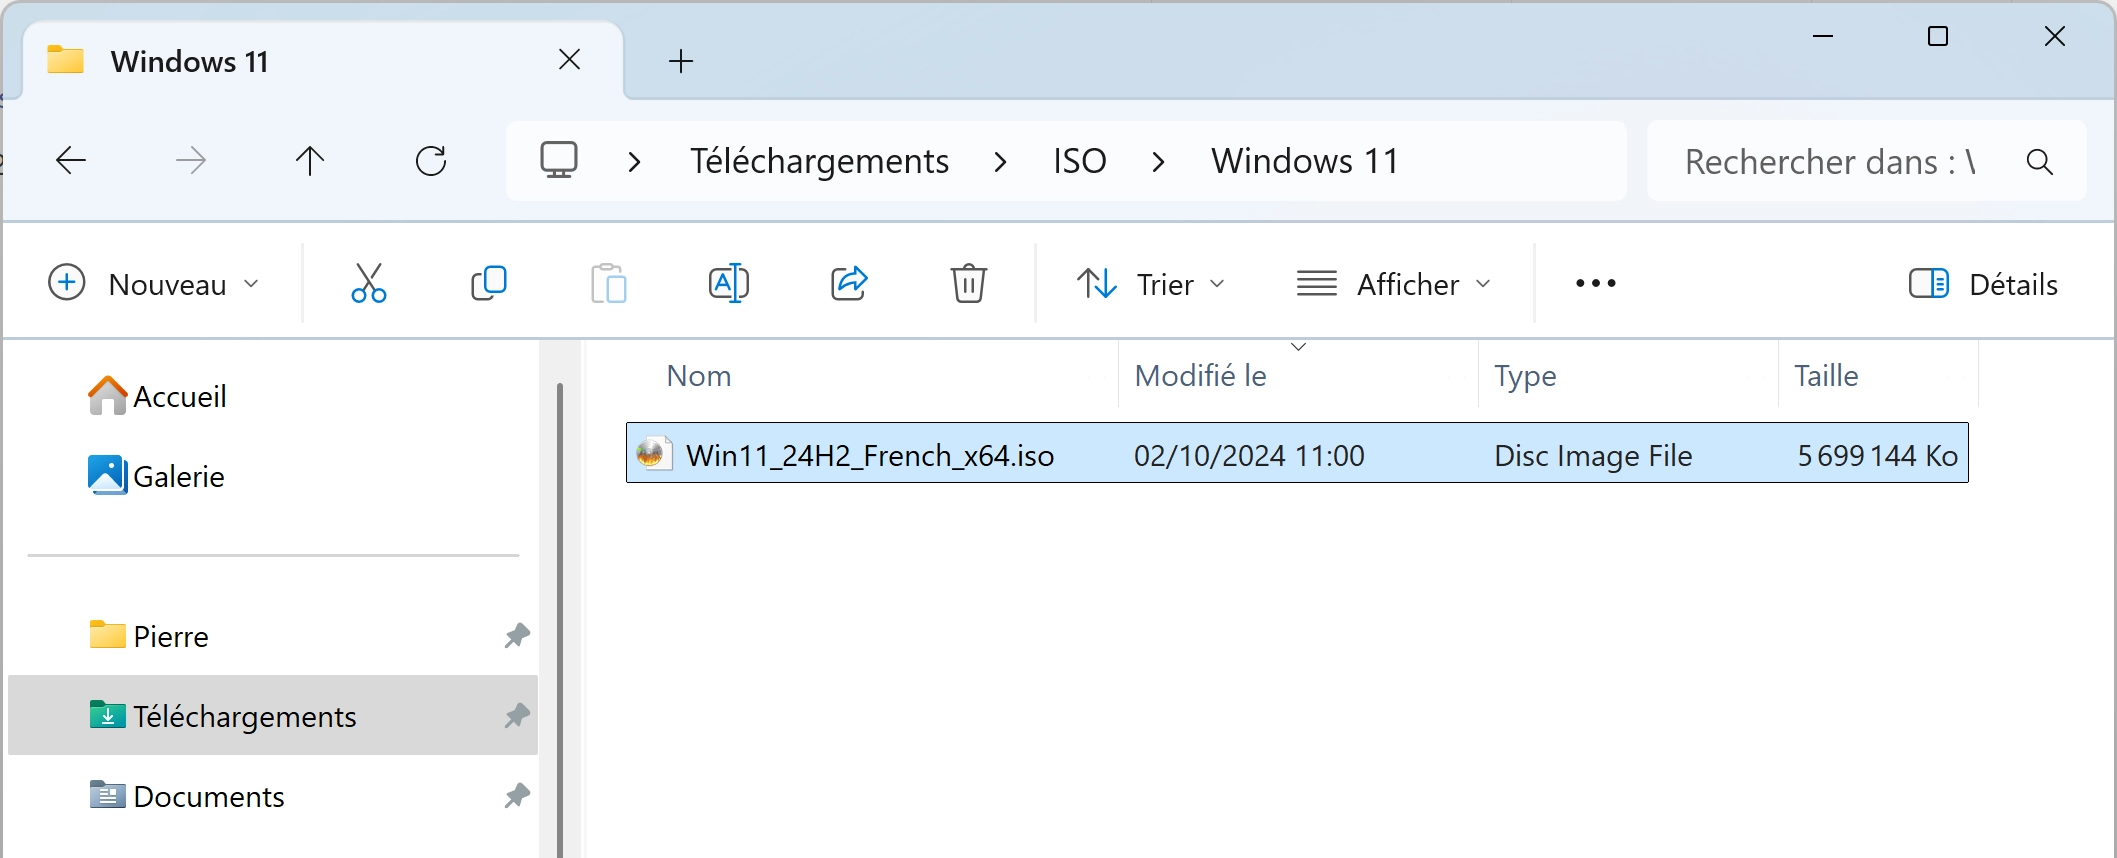Unpin Documents via its pin icon

tap(516, 796)
